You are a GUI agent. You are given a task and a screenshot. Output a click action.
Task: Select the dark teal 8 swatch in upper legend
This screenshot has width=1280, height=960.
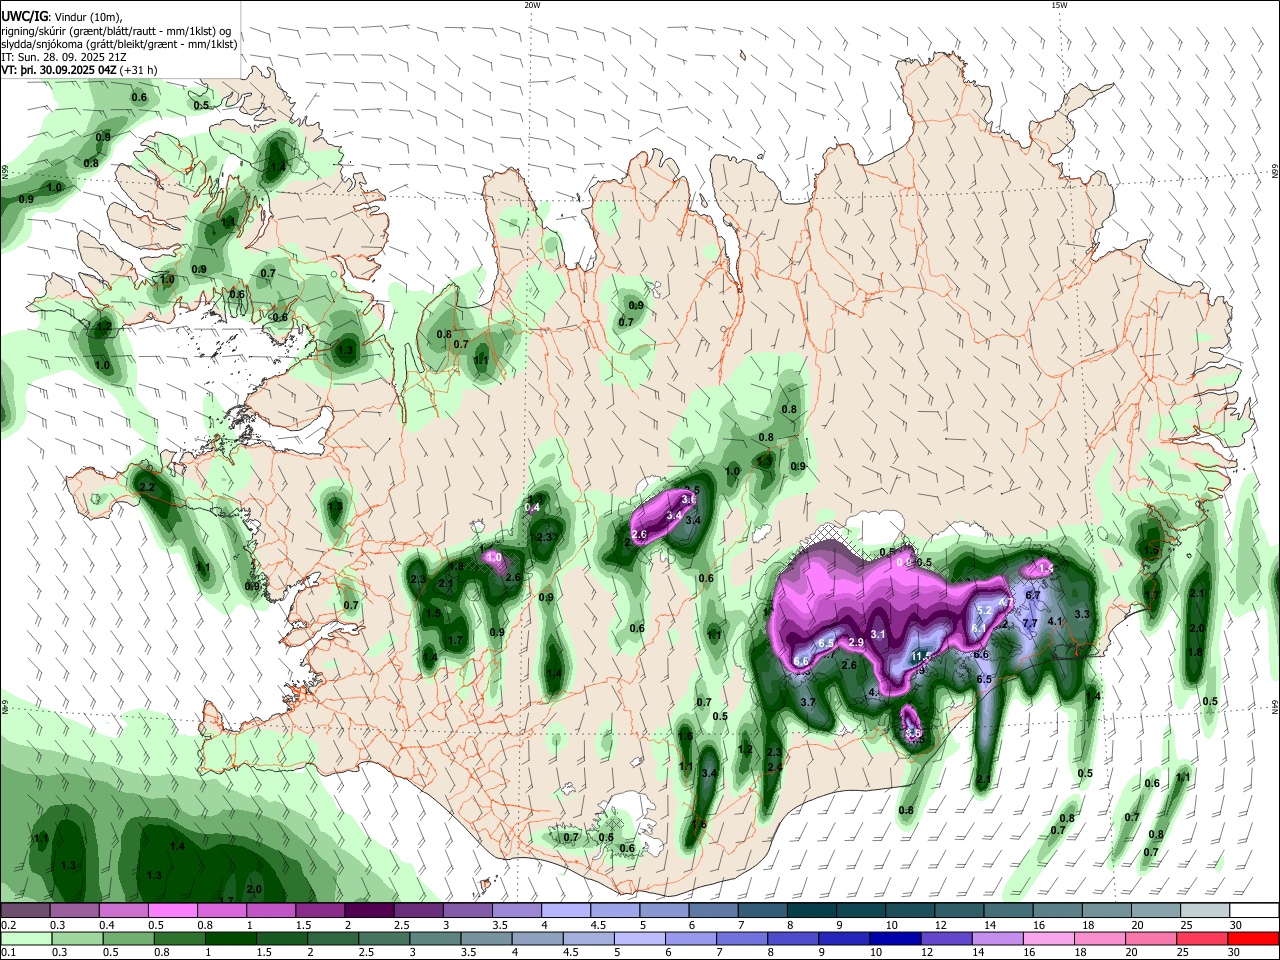click(x=811, y=911)
